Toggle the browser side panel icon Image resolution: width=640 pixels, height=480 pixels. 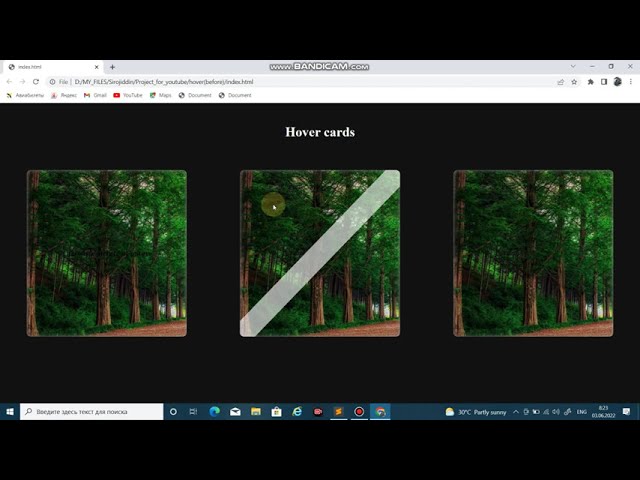click(604, 82)
